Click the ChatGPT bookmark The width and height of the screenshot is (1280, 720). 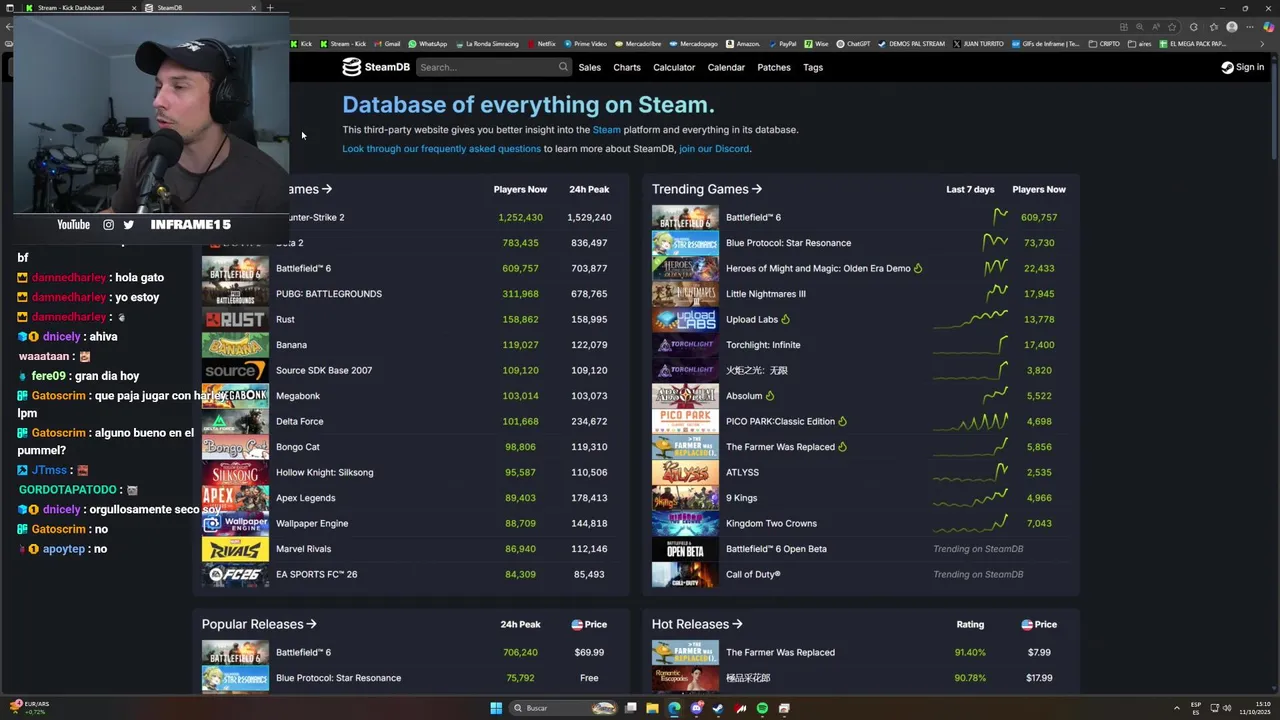click(x=853, y=44)
